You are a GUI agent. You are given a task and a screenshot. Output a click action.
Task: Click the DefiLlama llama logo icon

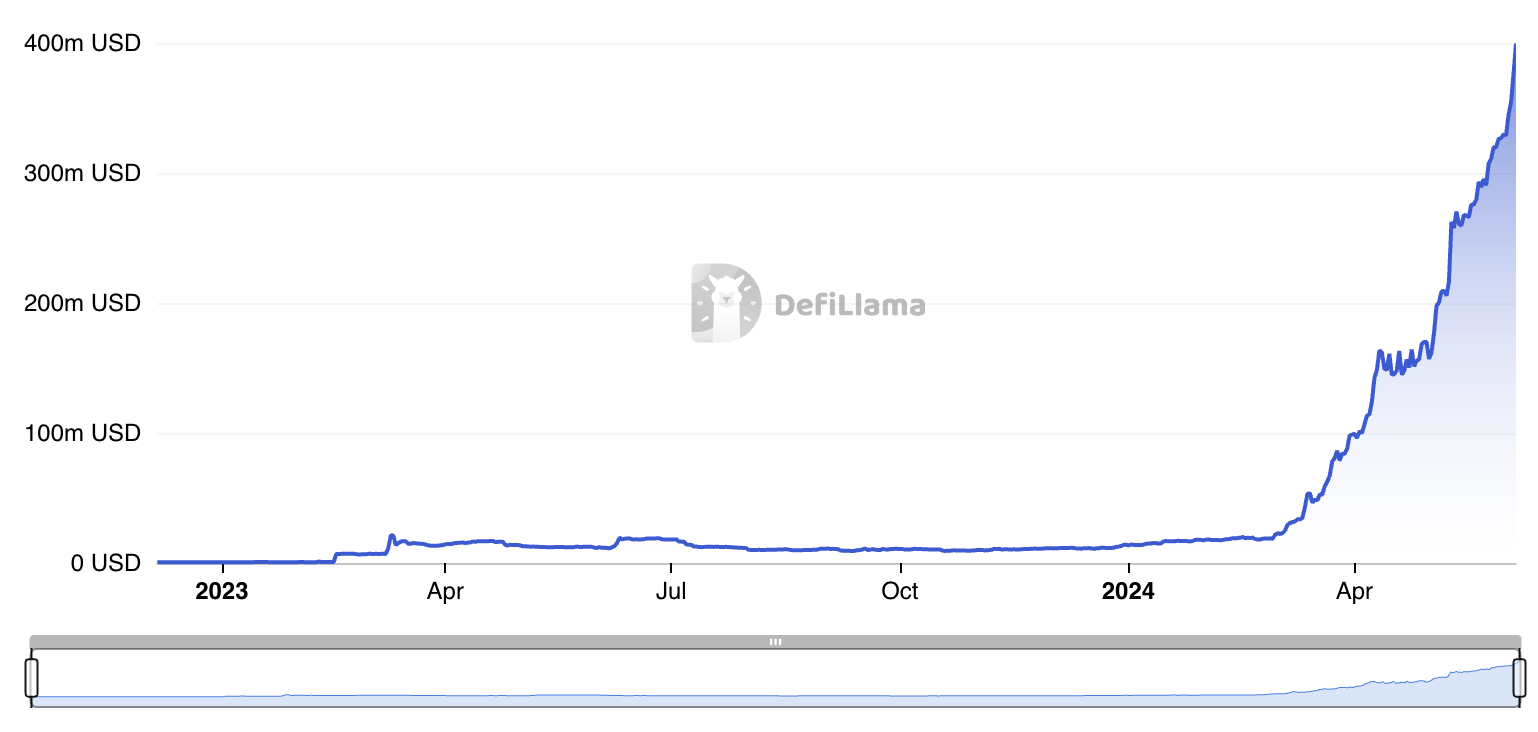725,303
